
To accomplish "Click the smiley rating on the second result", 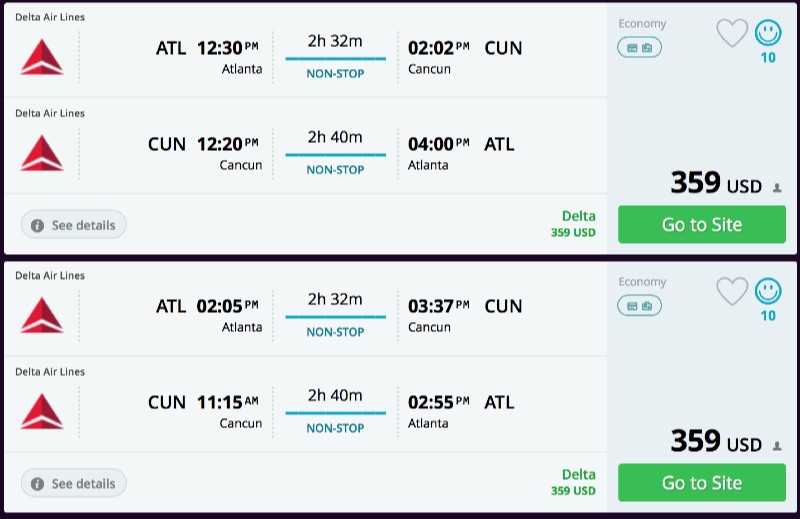I will point(768,292).
